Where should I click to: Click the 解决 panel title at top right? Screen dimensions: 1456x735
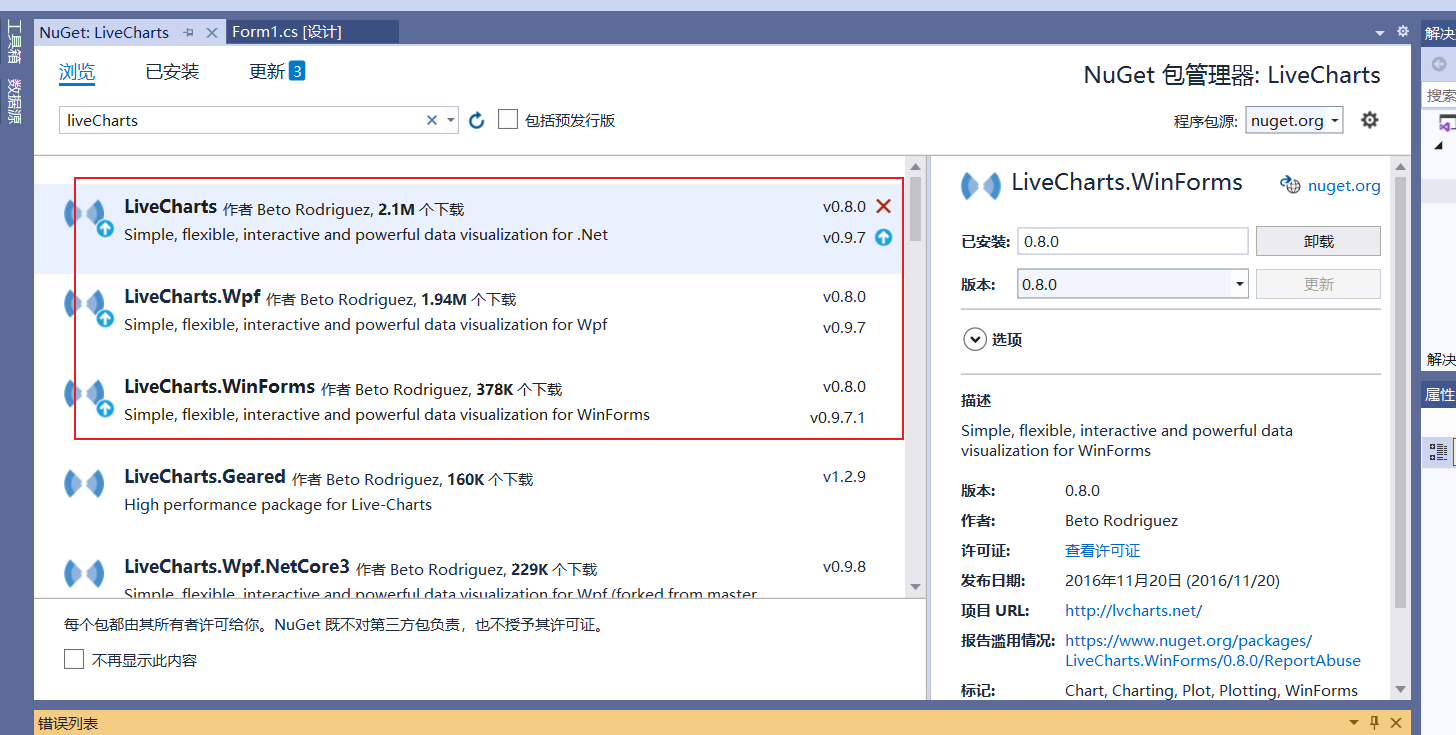[1440, 32]
